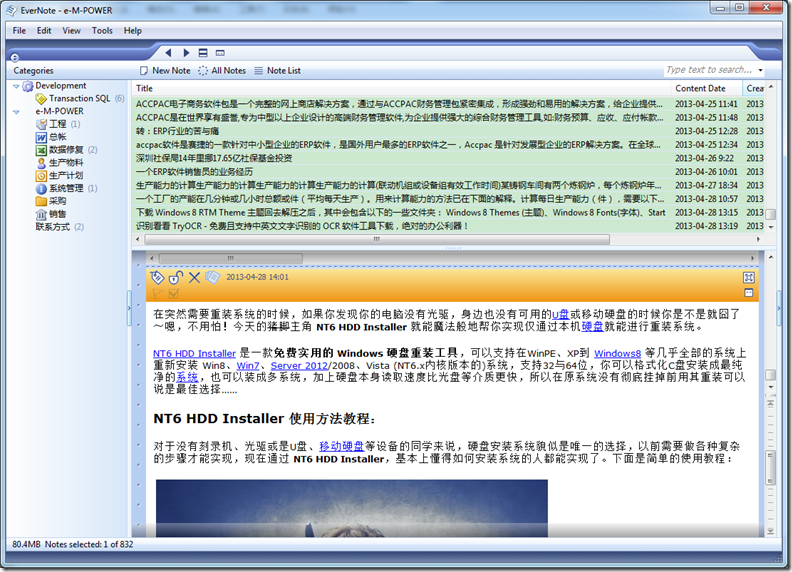This screenshot has width=792, height=572.
Task: Open the File menu
Action: 19,31
